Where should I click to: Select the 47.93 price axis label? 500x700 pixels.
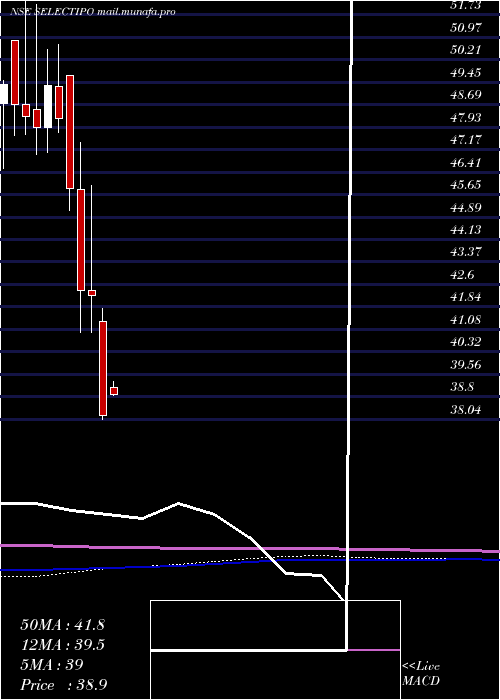(466, 117)
